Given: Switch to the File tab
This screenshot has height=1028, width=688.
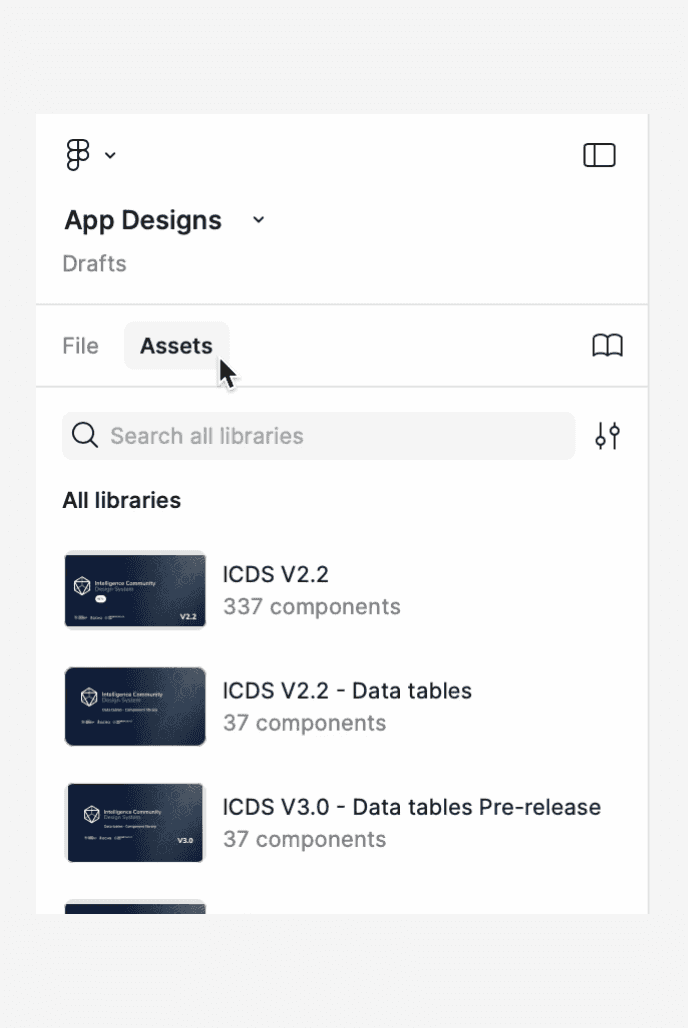Looking at the screenshot, I should click(80, 345).
